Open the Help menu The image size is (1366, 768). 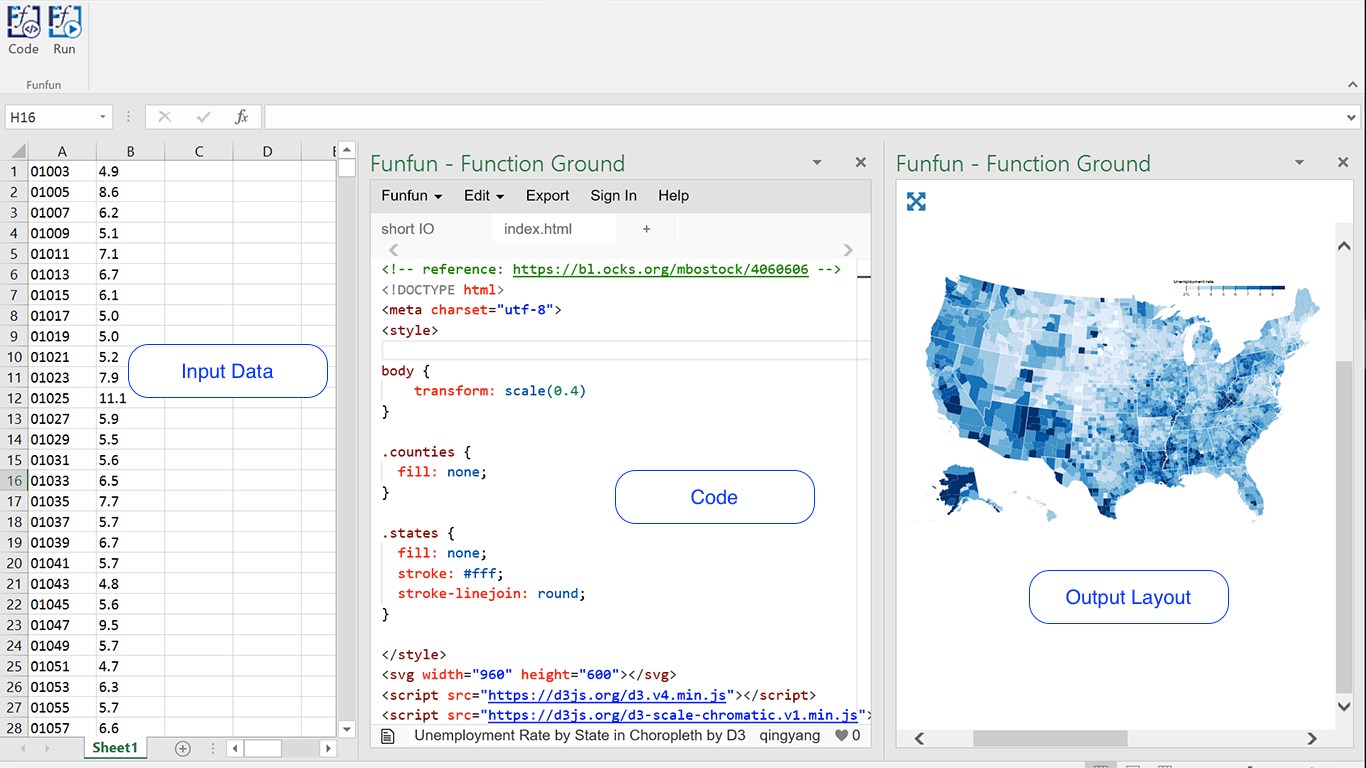tap(673, 196)
